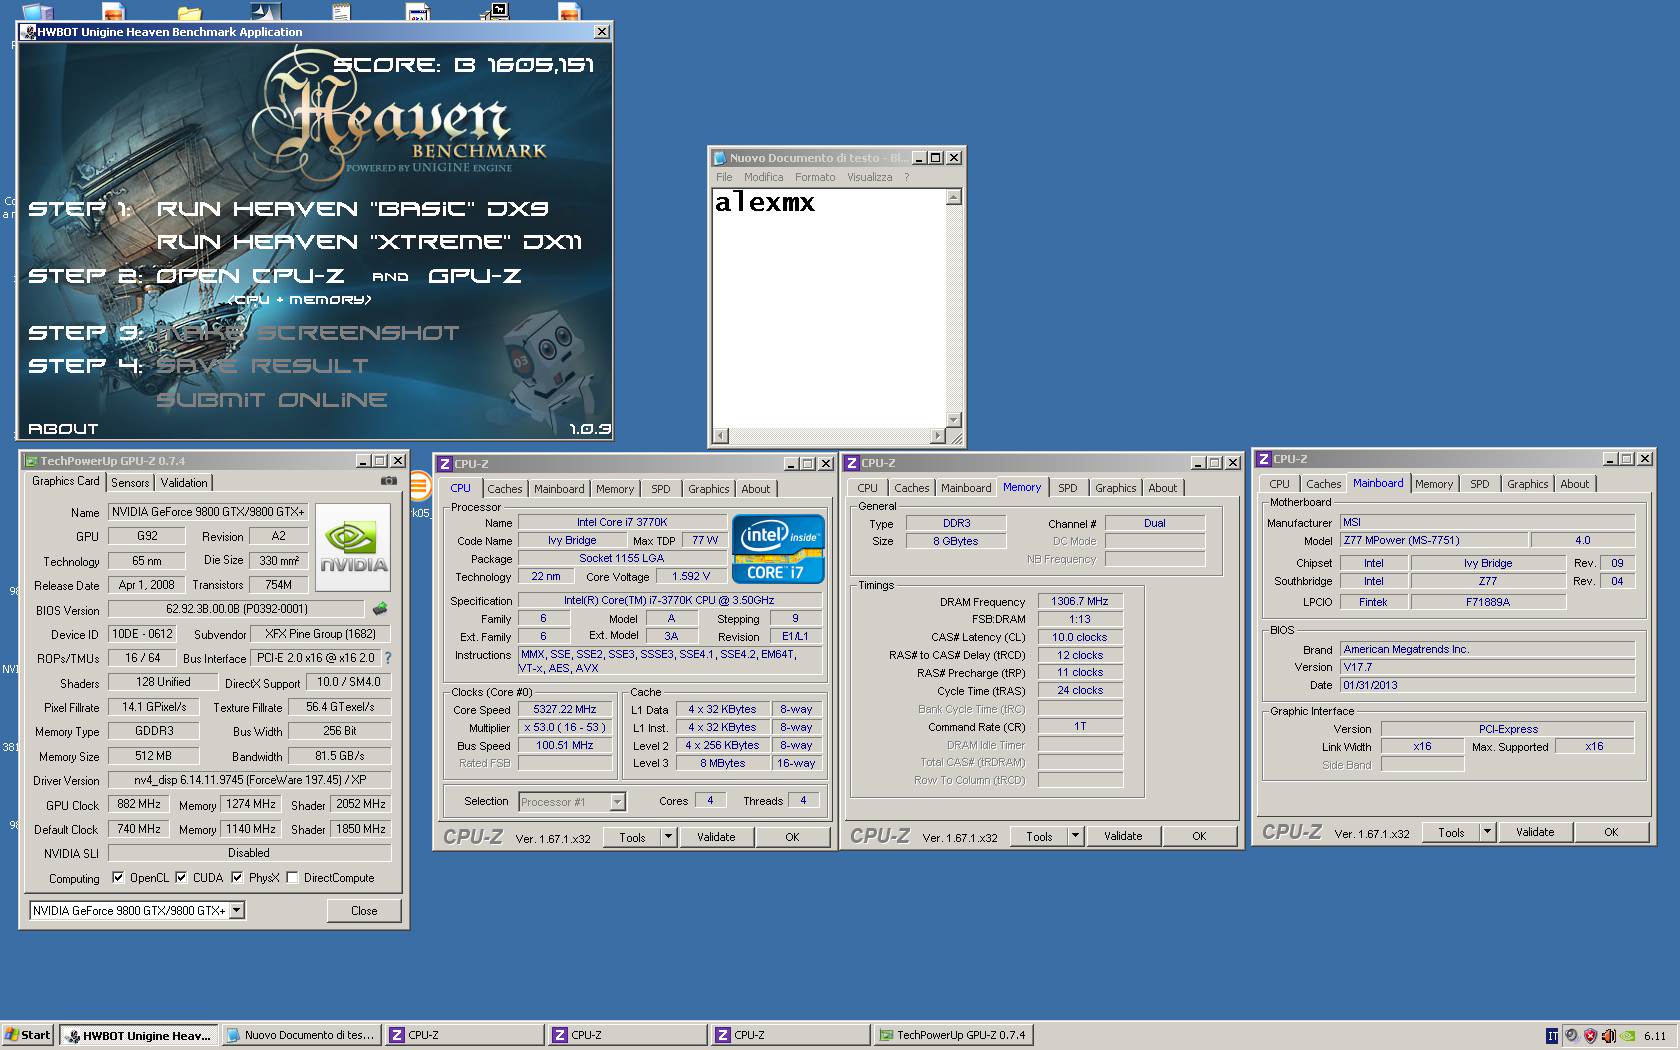
Task: Switch to Validation tab in GPU-Z
Action: click(184, 483)
